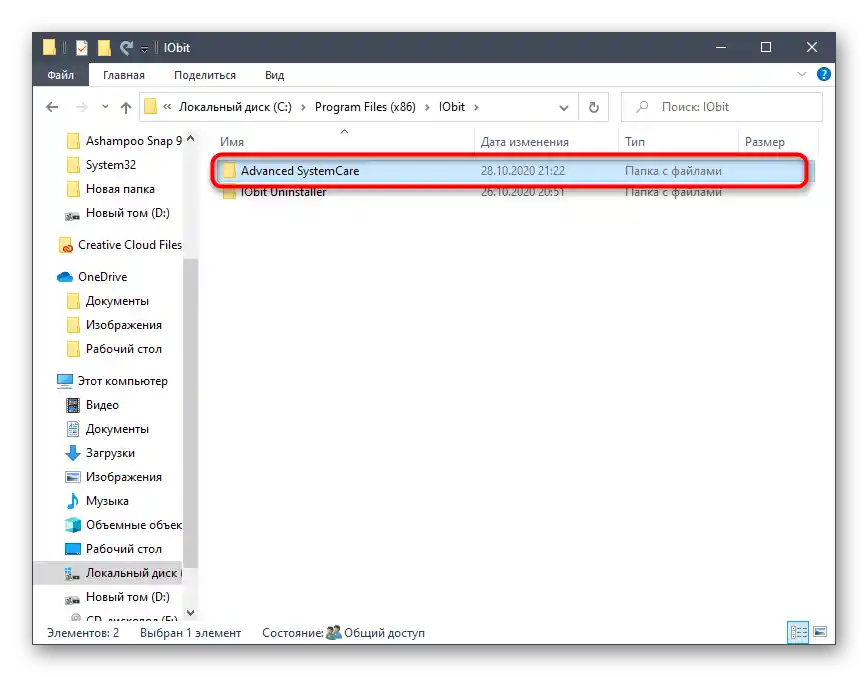Select the second Новый том (D:) under Этот компьютер
This screenshot has height=677, width=868.
point(127,597)
